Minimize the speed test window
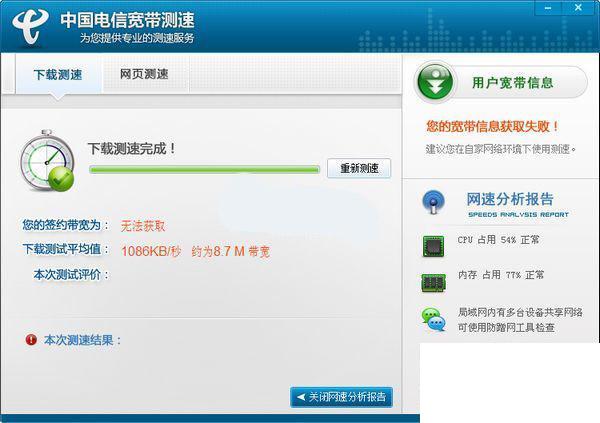The width and height of the screenshot is (600, 423). tap(548, 8)
